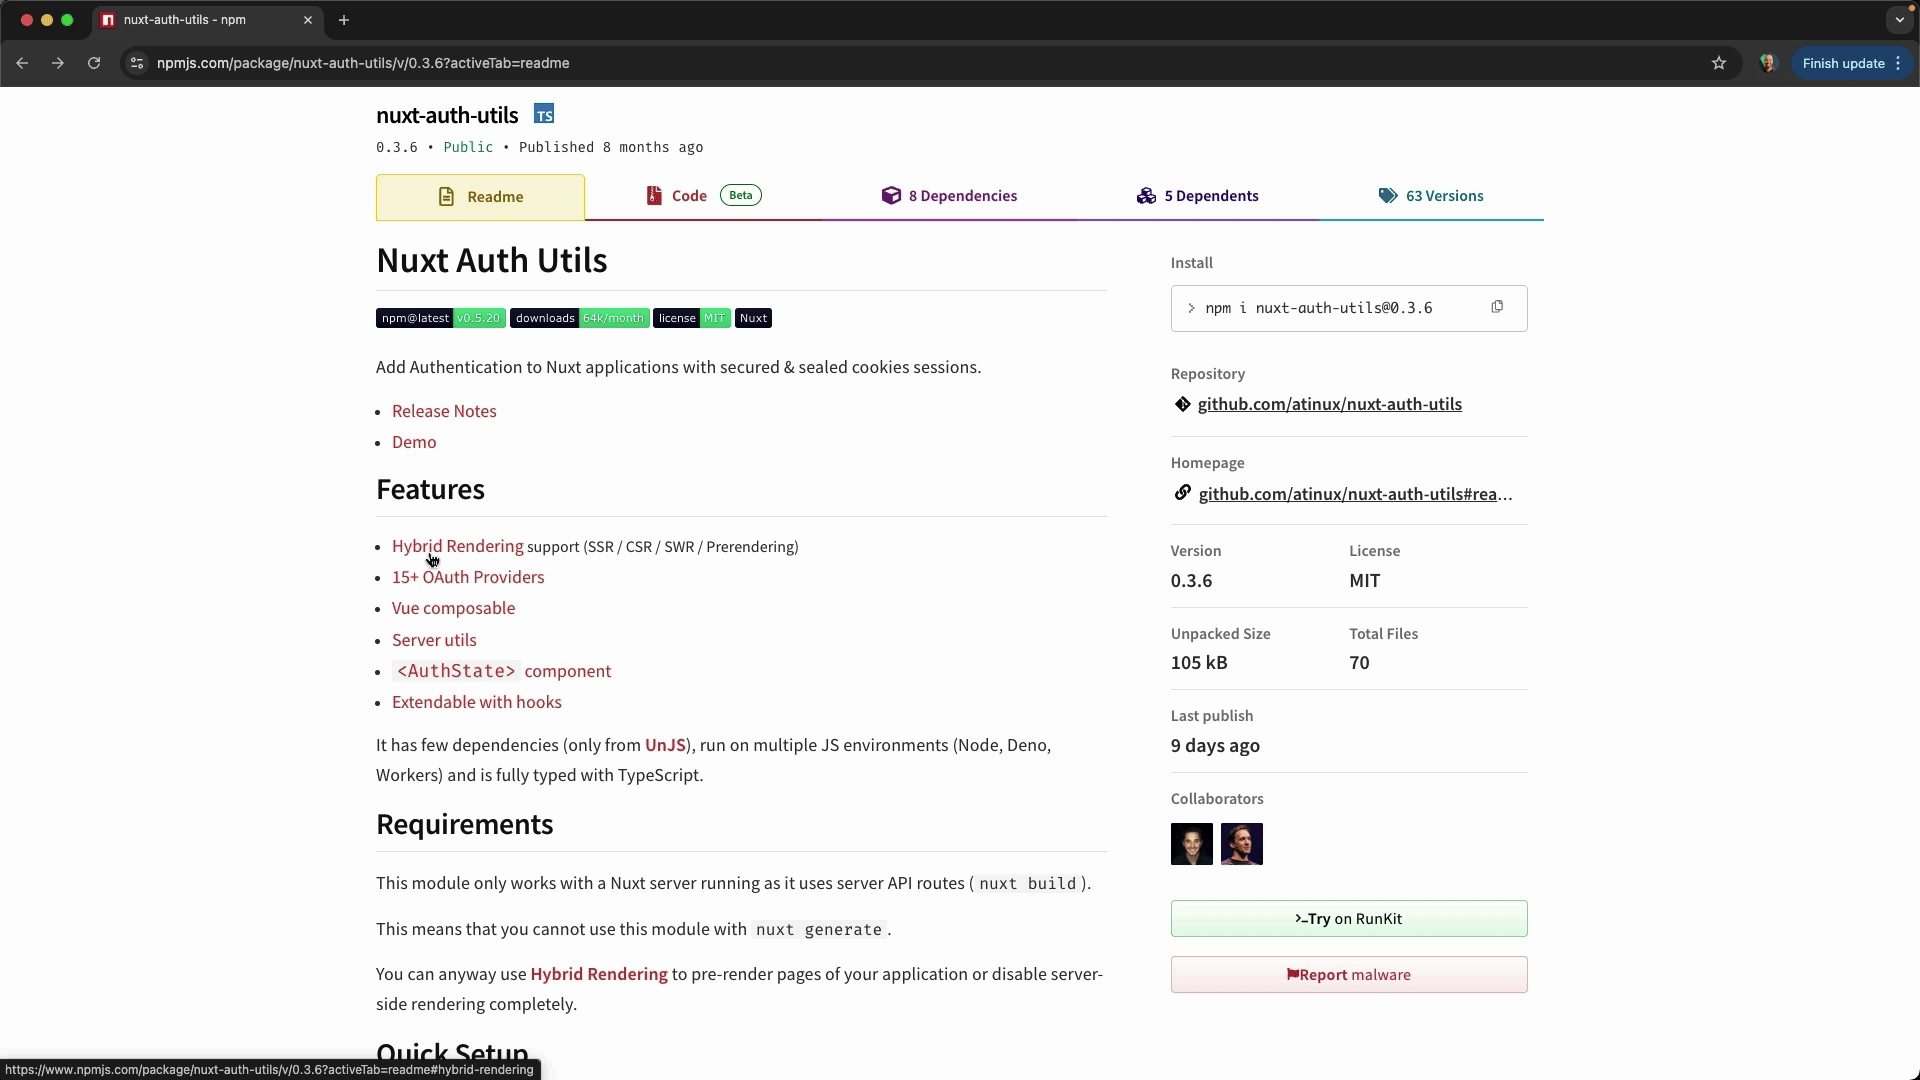Viewport: 1920px width, 1080px height.
Task: Click the downloads 64k/month badge
Action: click(x=580, y=318)
